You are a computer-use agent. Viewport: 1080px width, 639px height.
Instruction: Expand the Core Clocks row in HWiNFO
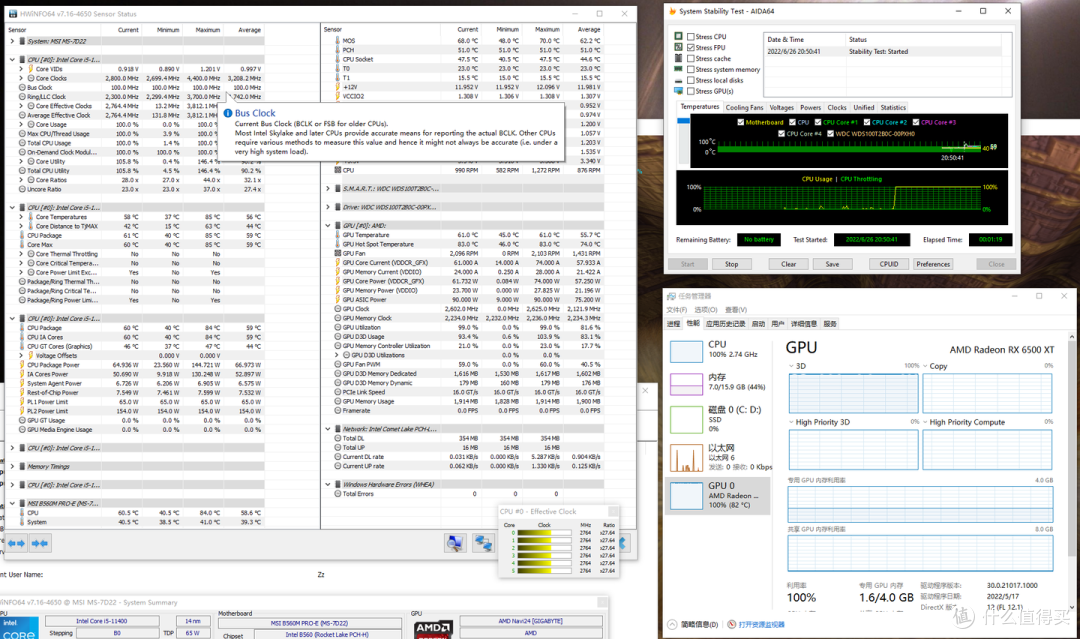21,78
